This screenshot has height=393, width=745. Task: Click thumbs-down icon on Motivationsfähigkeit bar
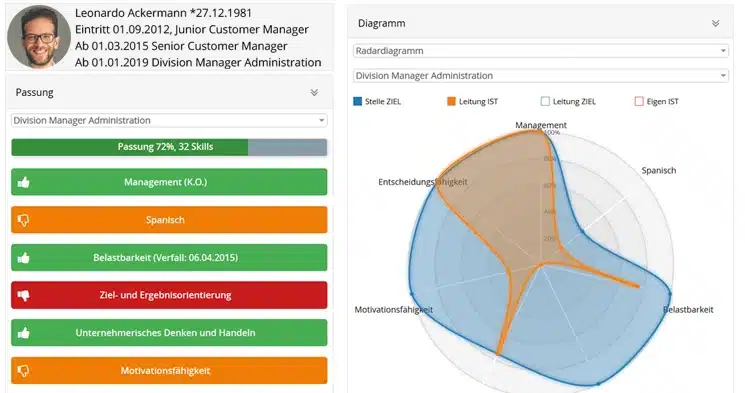(x=23, y=371)
